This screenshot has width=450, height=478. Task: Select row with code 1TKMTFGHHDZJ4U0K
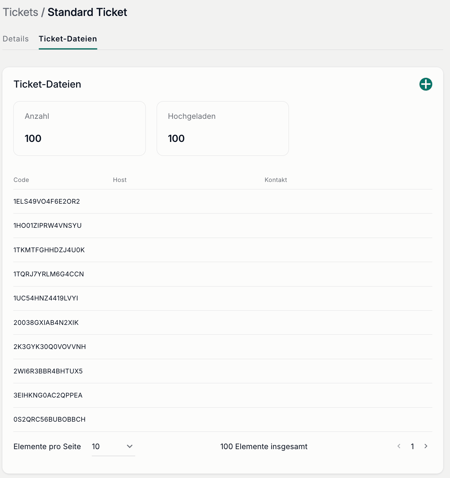(x=223, y=250)
